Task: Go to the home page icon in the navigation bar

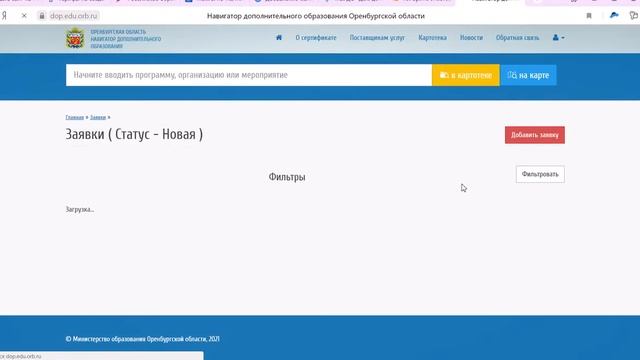Action: click(x=279, y=38)
